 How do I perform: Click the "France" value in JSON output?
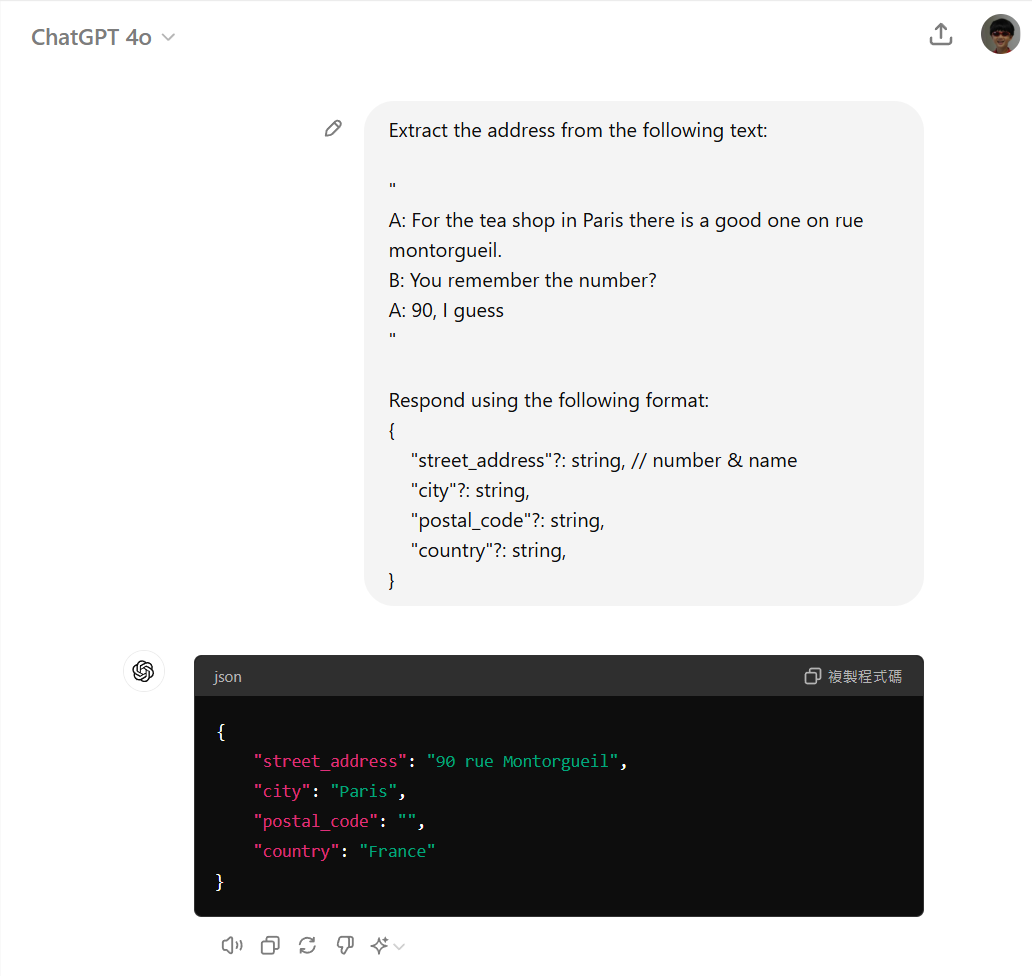point(397,851)
